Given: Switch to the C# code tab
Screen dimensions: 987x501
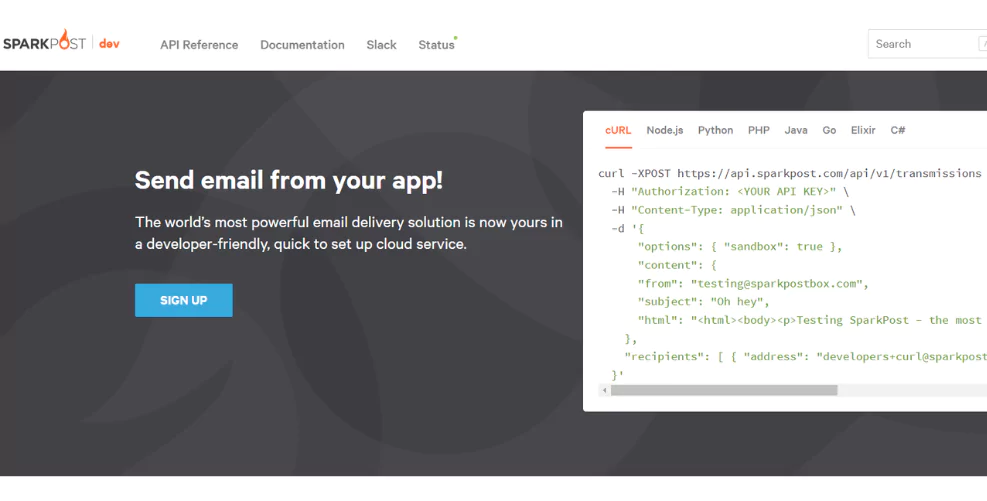Looking at the screenshot, I should (898, 130).
